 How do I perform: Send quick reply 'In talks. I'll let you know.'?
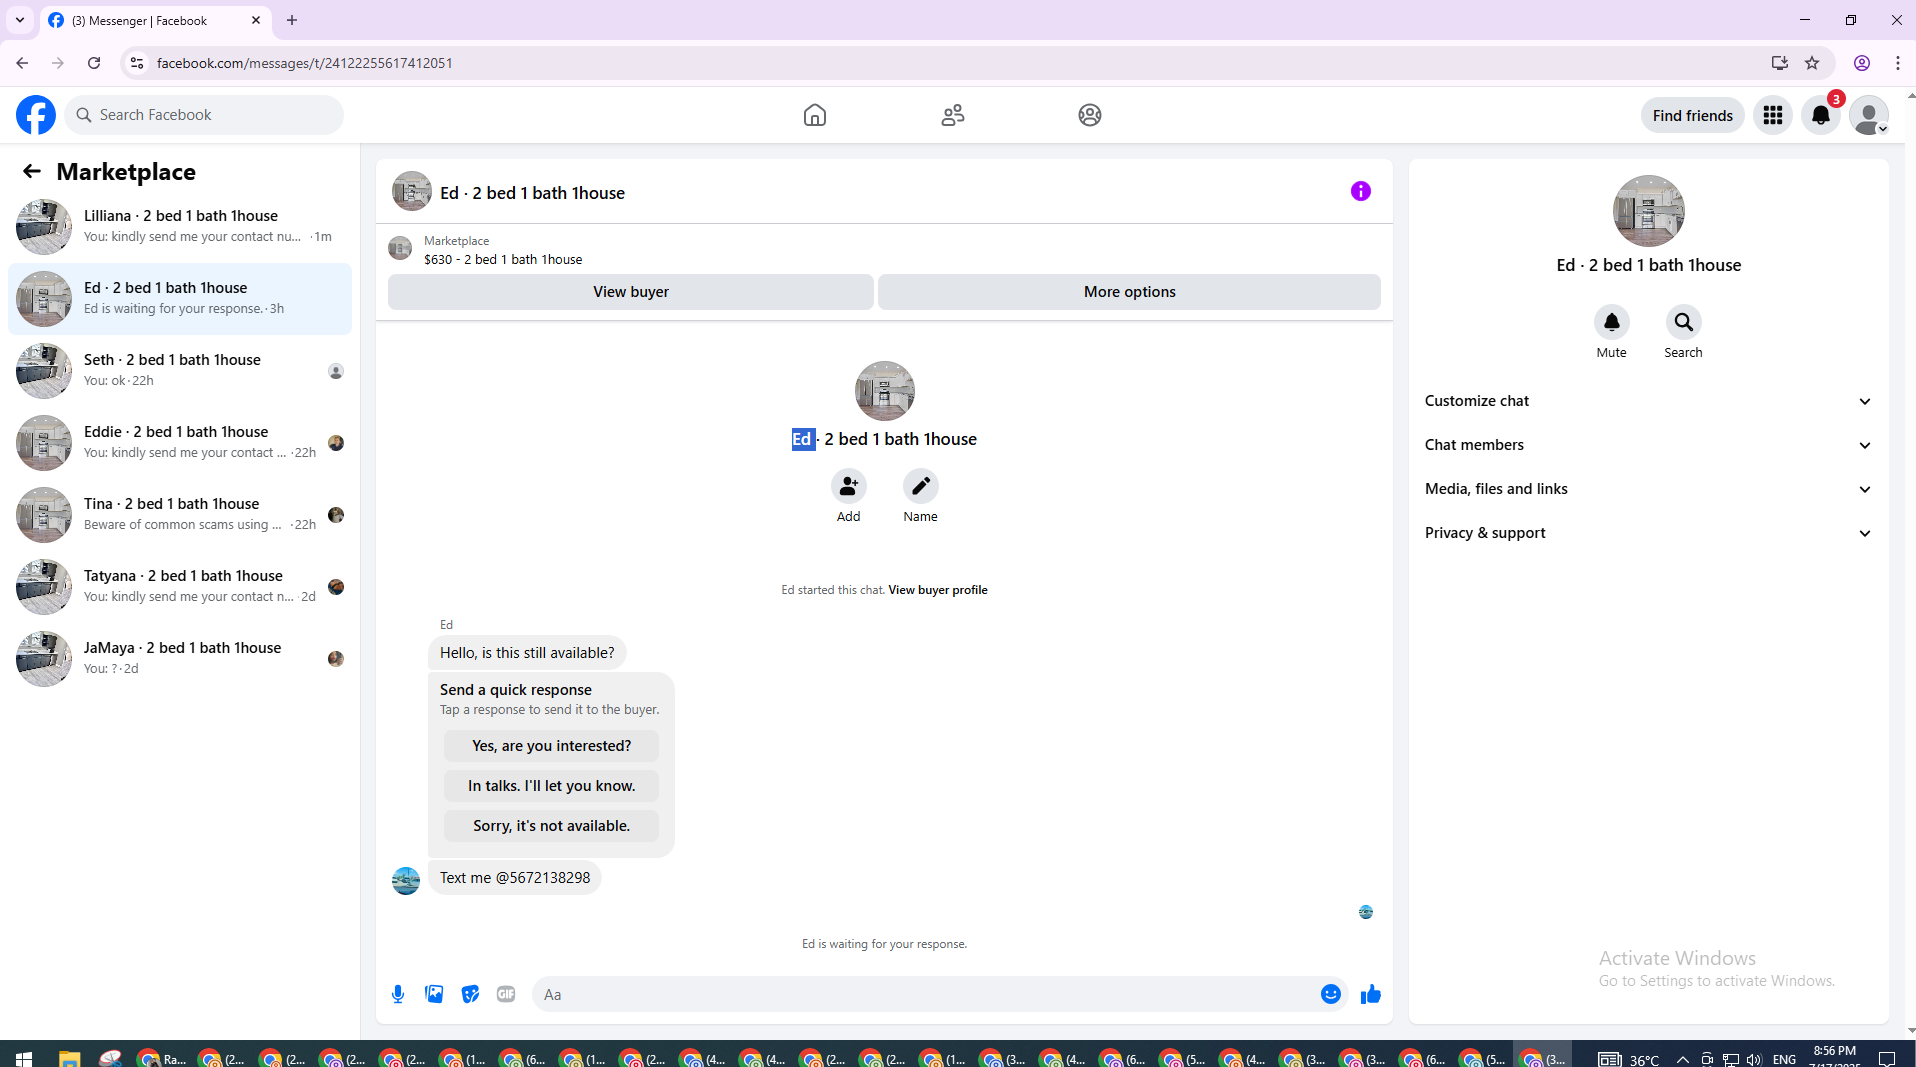coord(551,786)
